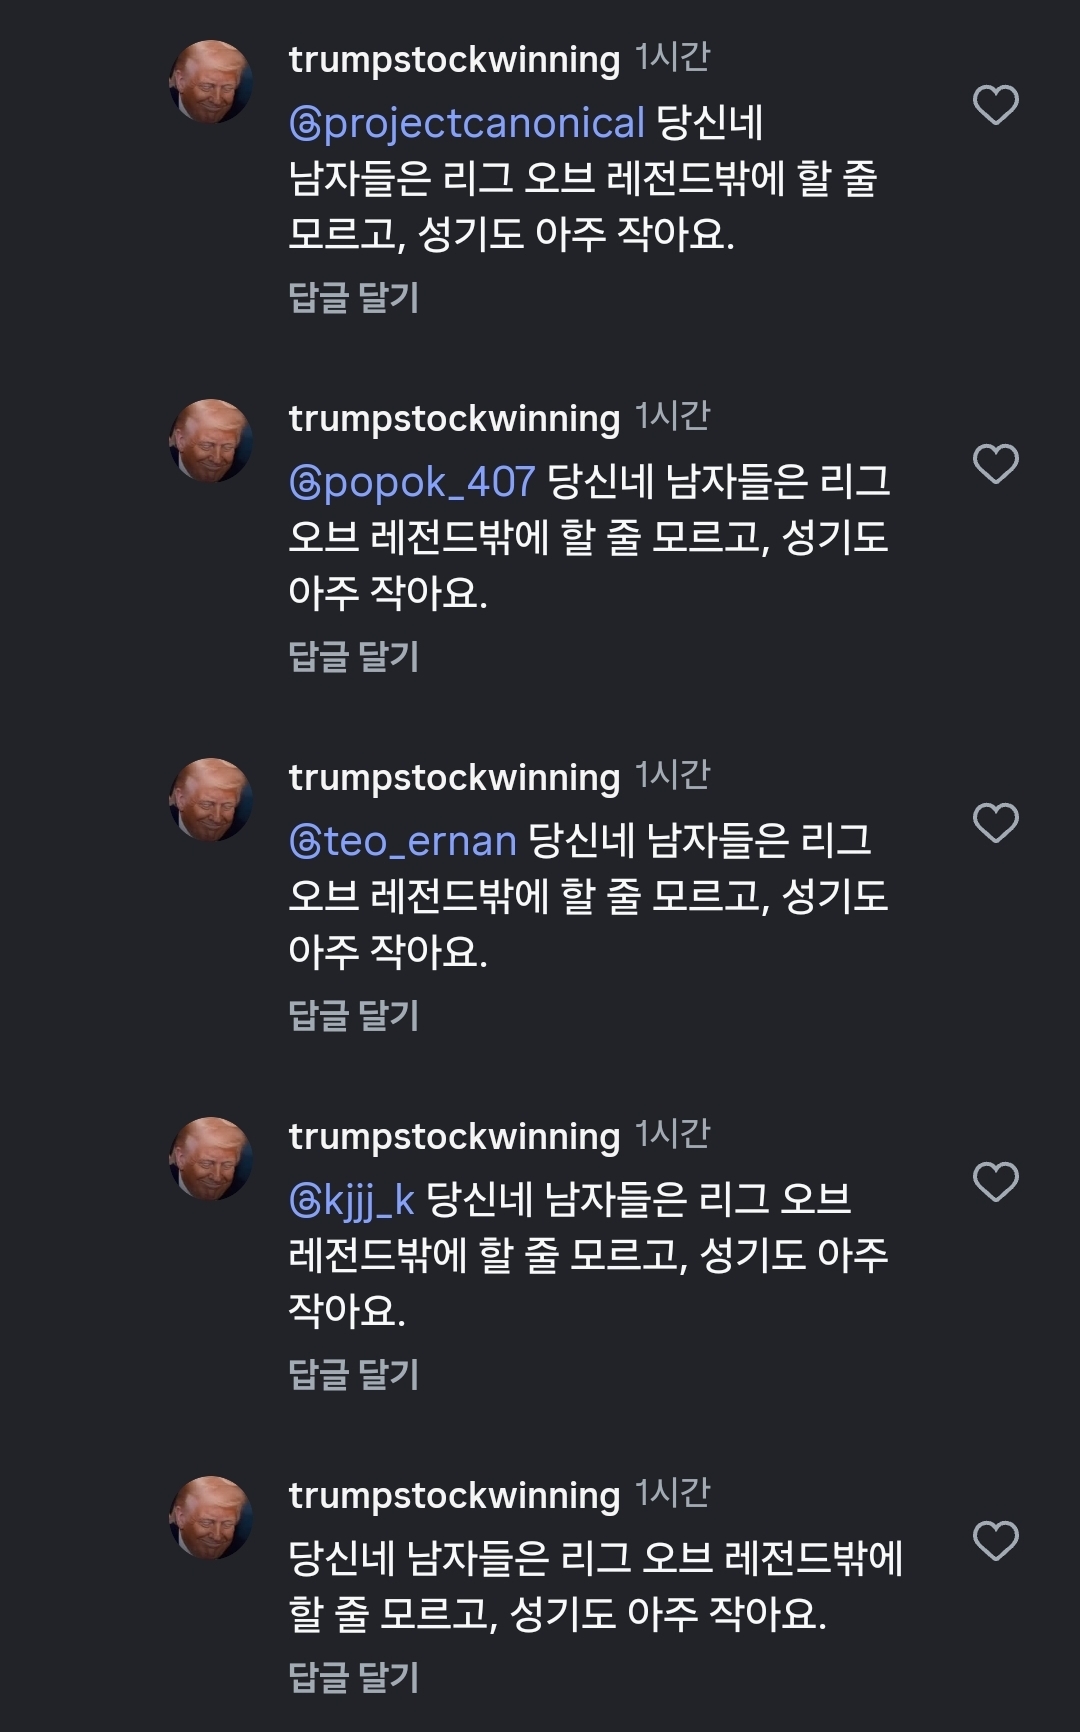
Task: Tap the avatar beside the @popok_407 comment
Action: tap(210, 441)
